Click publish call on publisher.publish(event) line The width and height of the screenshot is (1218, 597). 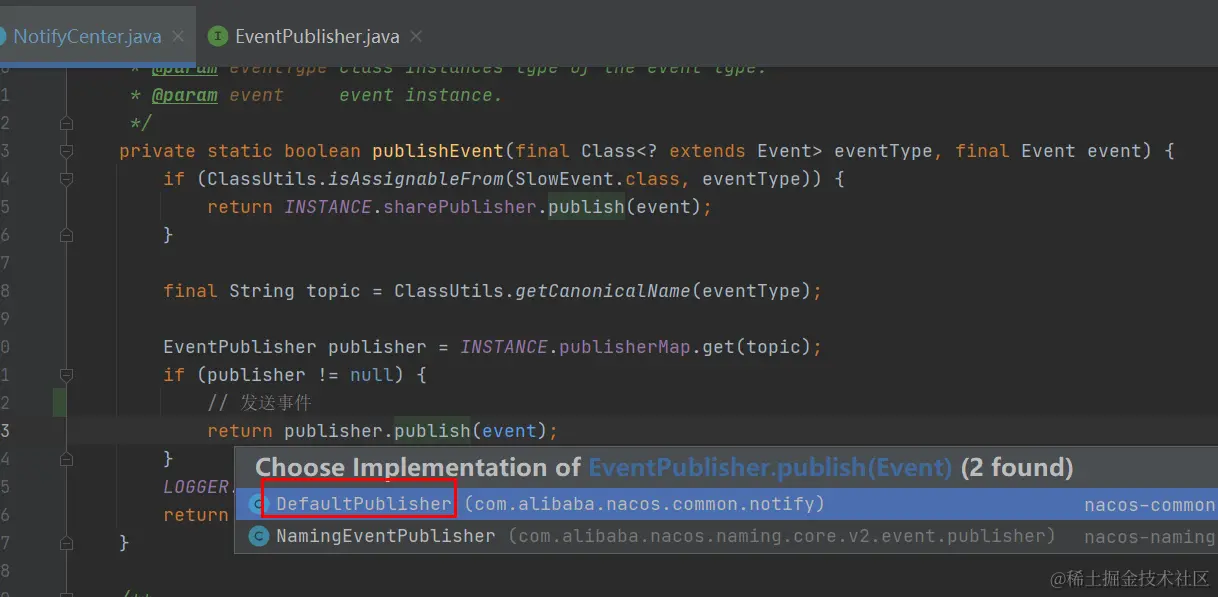click(432, 431)
